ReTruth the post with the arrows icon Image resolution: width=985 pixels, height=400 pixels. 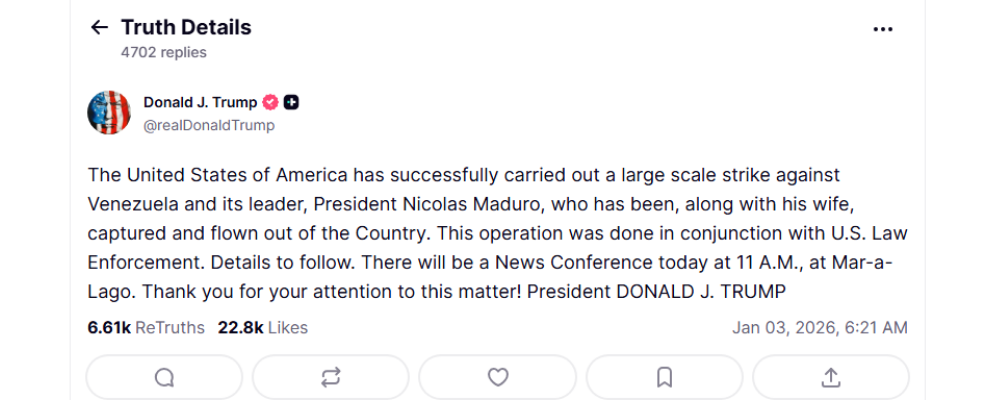331,377
